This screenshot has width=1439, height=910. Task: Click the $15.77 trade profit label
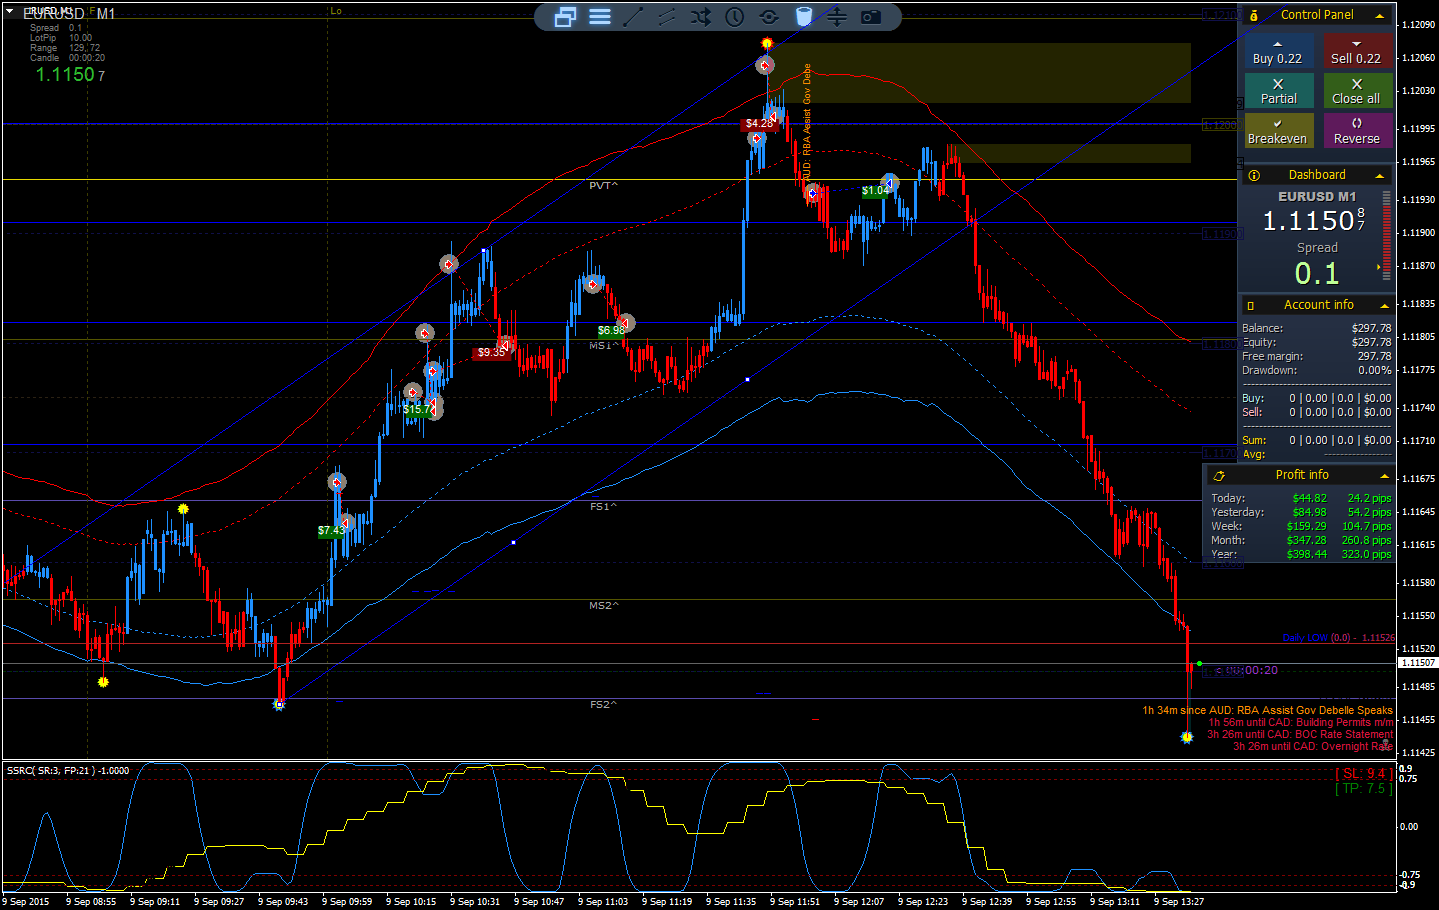pyautogui.click(x=419, y=409)
